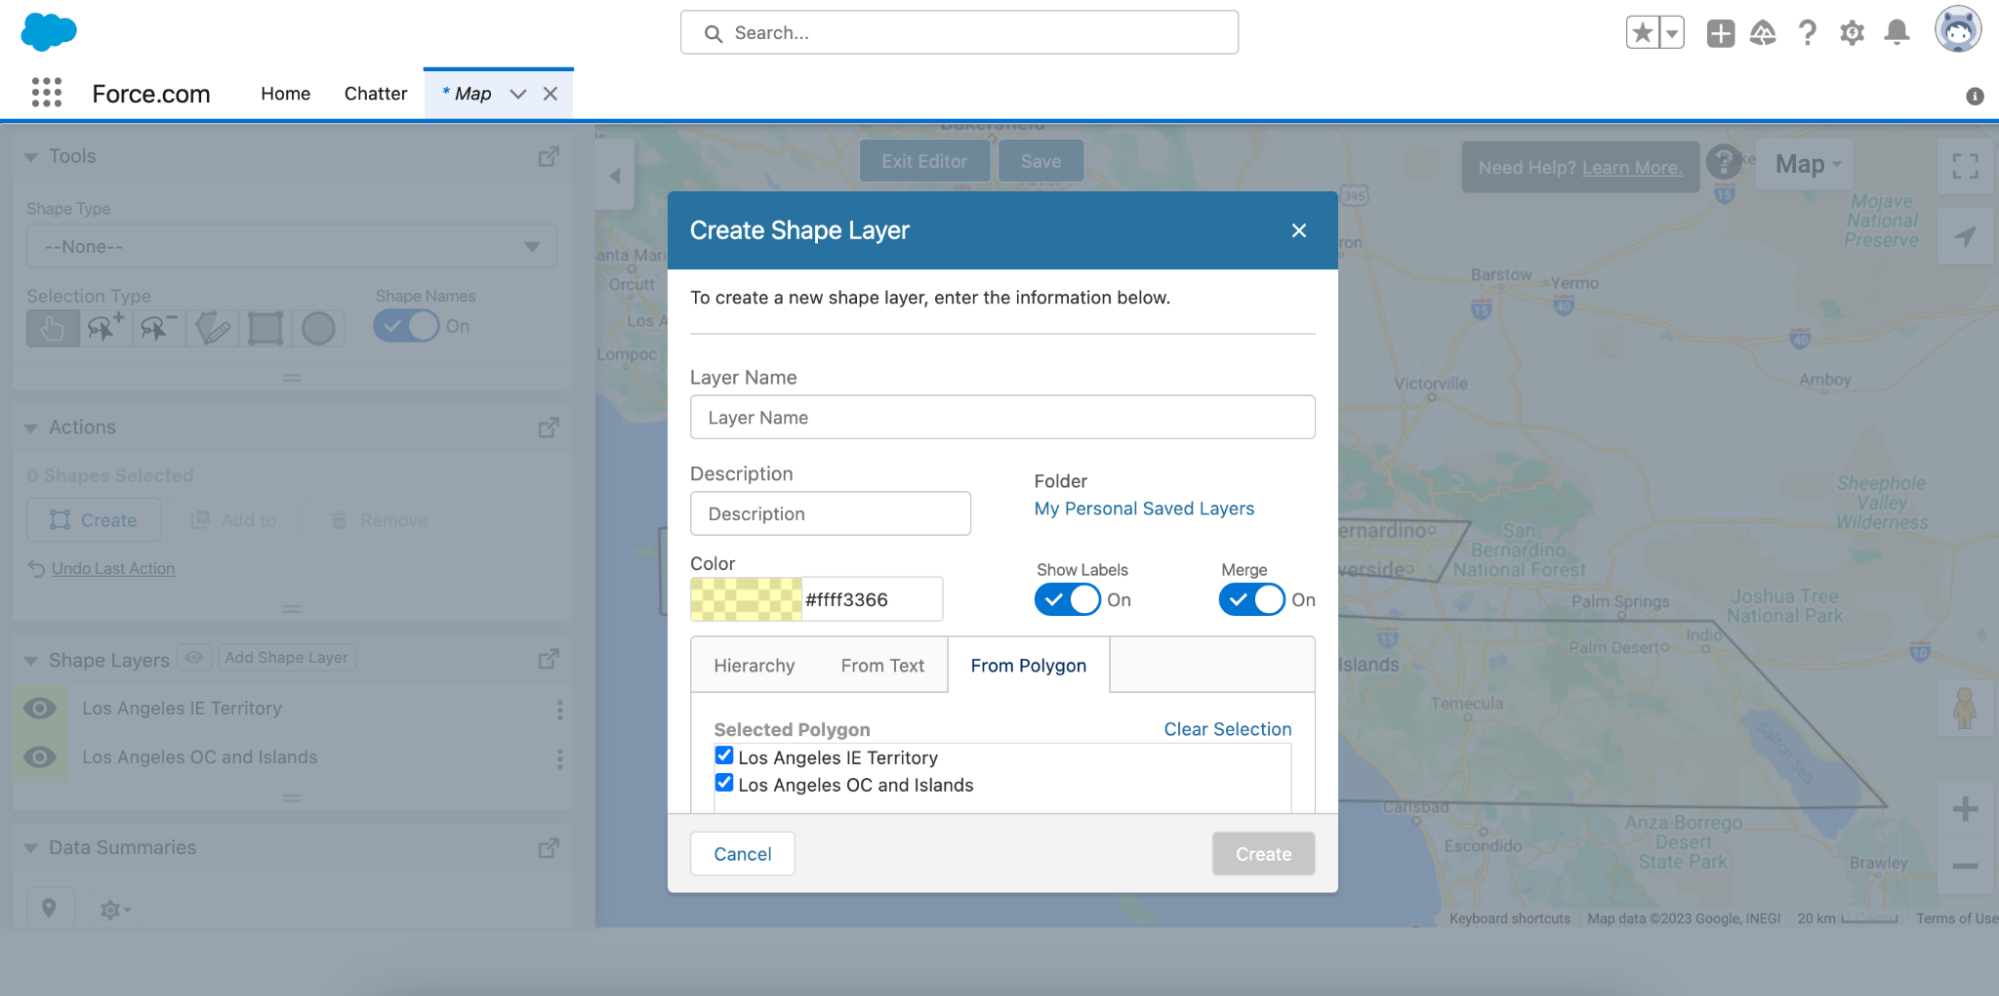Pop out the Shape Layers panel
Viewport: 1999px width, 996px height.
[548, 659]
